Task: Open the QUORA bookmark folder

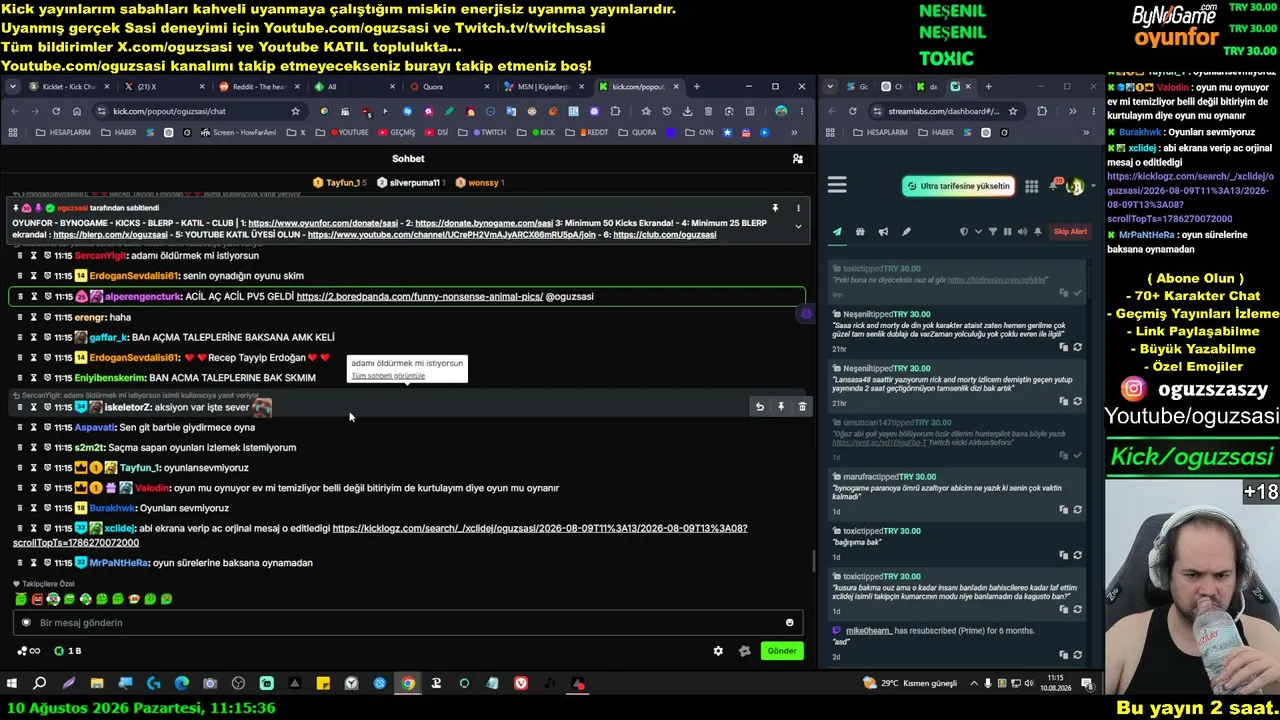Action: point(637,132)
